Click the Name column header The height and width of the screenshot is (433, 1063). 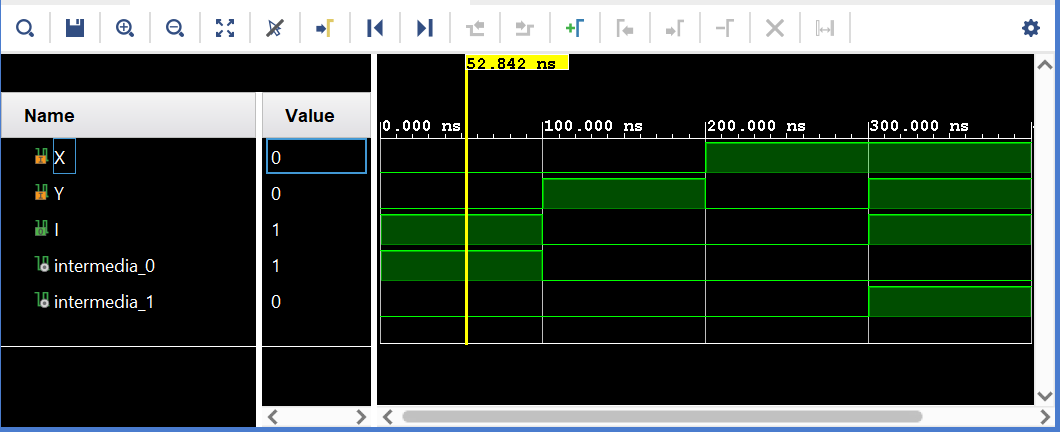point(49,116)
